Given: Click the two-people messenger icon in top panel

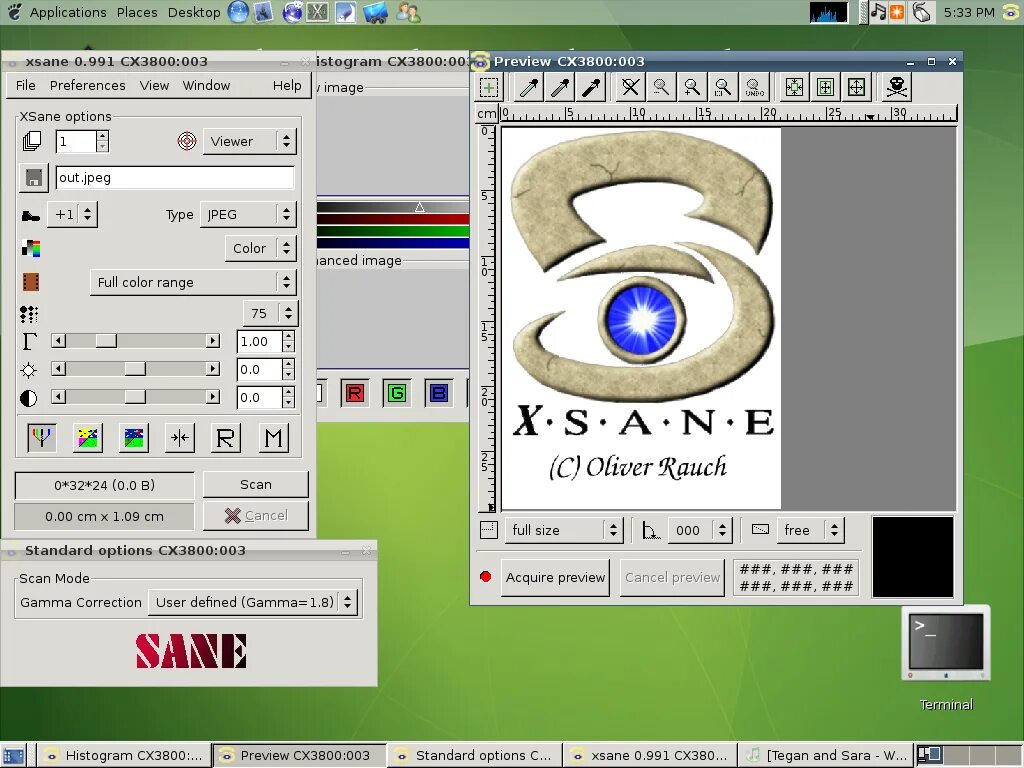Looking at the screenshot, I should (x=408, y=12).
